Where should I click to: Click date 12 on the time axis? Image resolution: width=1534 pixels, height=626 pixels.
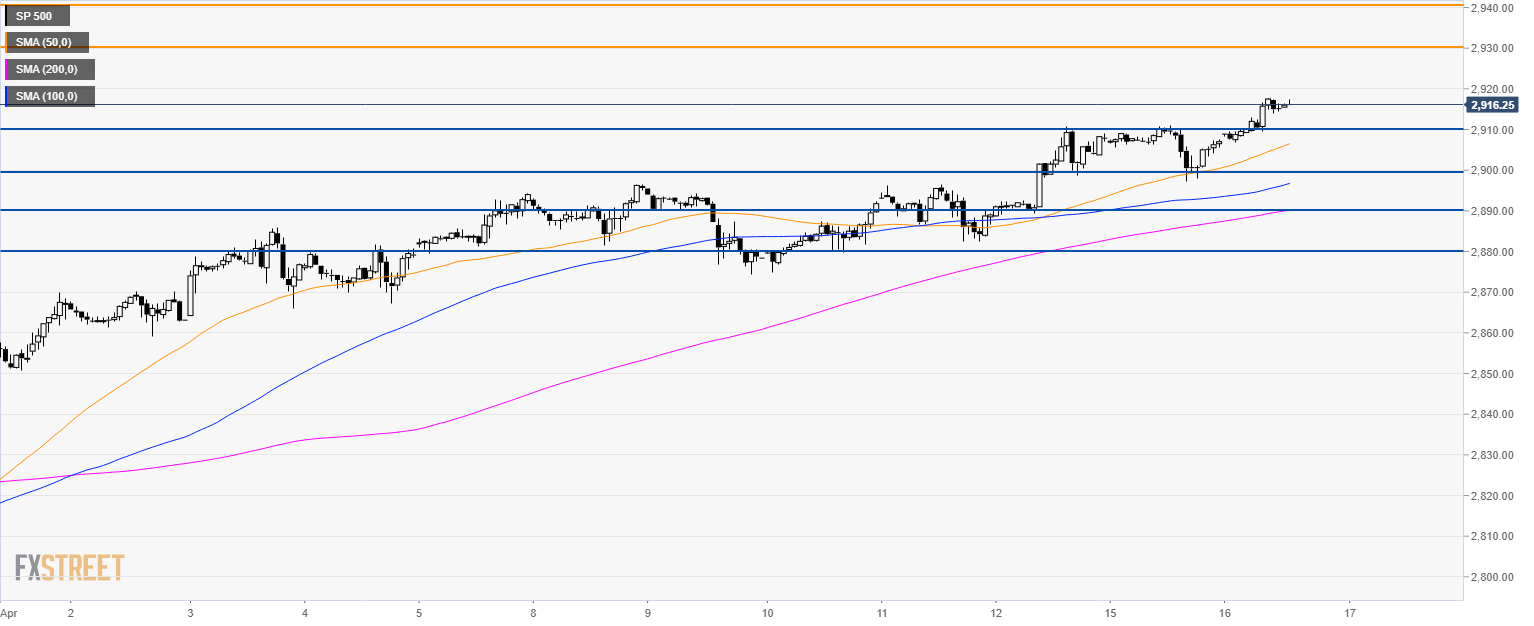pos(996,611)
